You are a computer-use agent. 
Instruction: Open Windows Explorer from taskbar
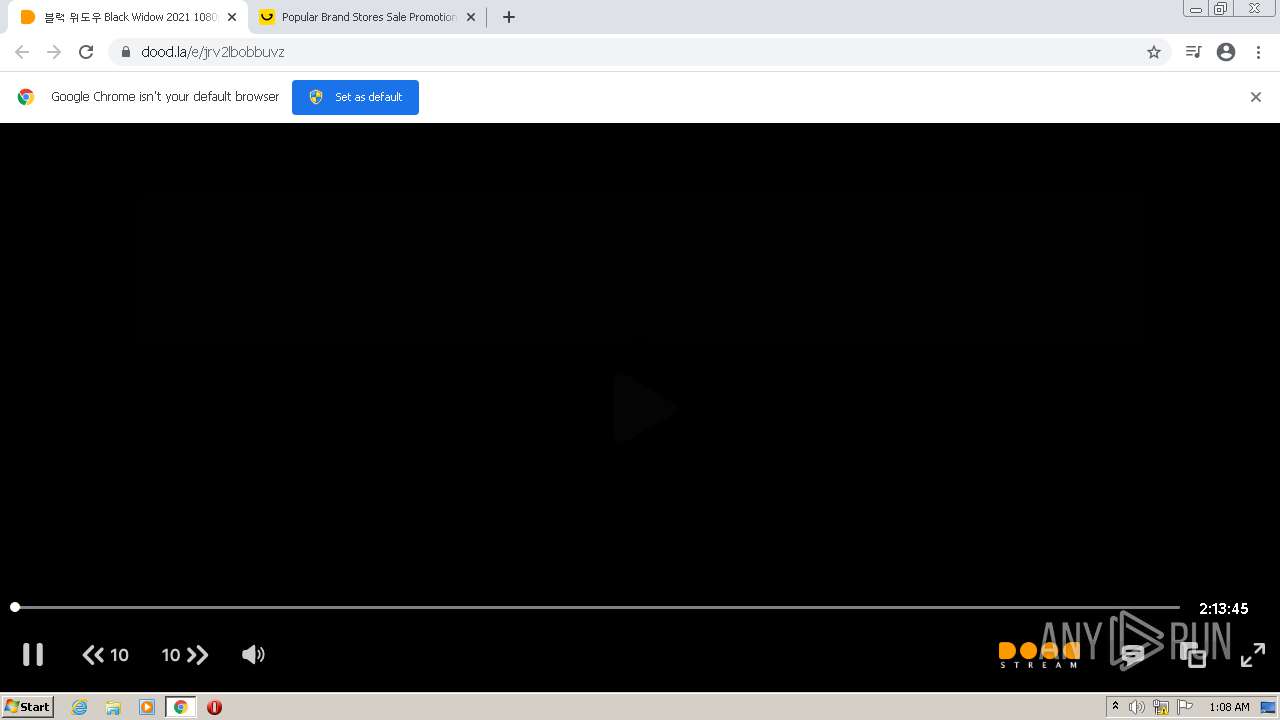tap(113, 707)
